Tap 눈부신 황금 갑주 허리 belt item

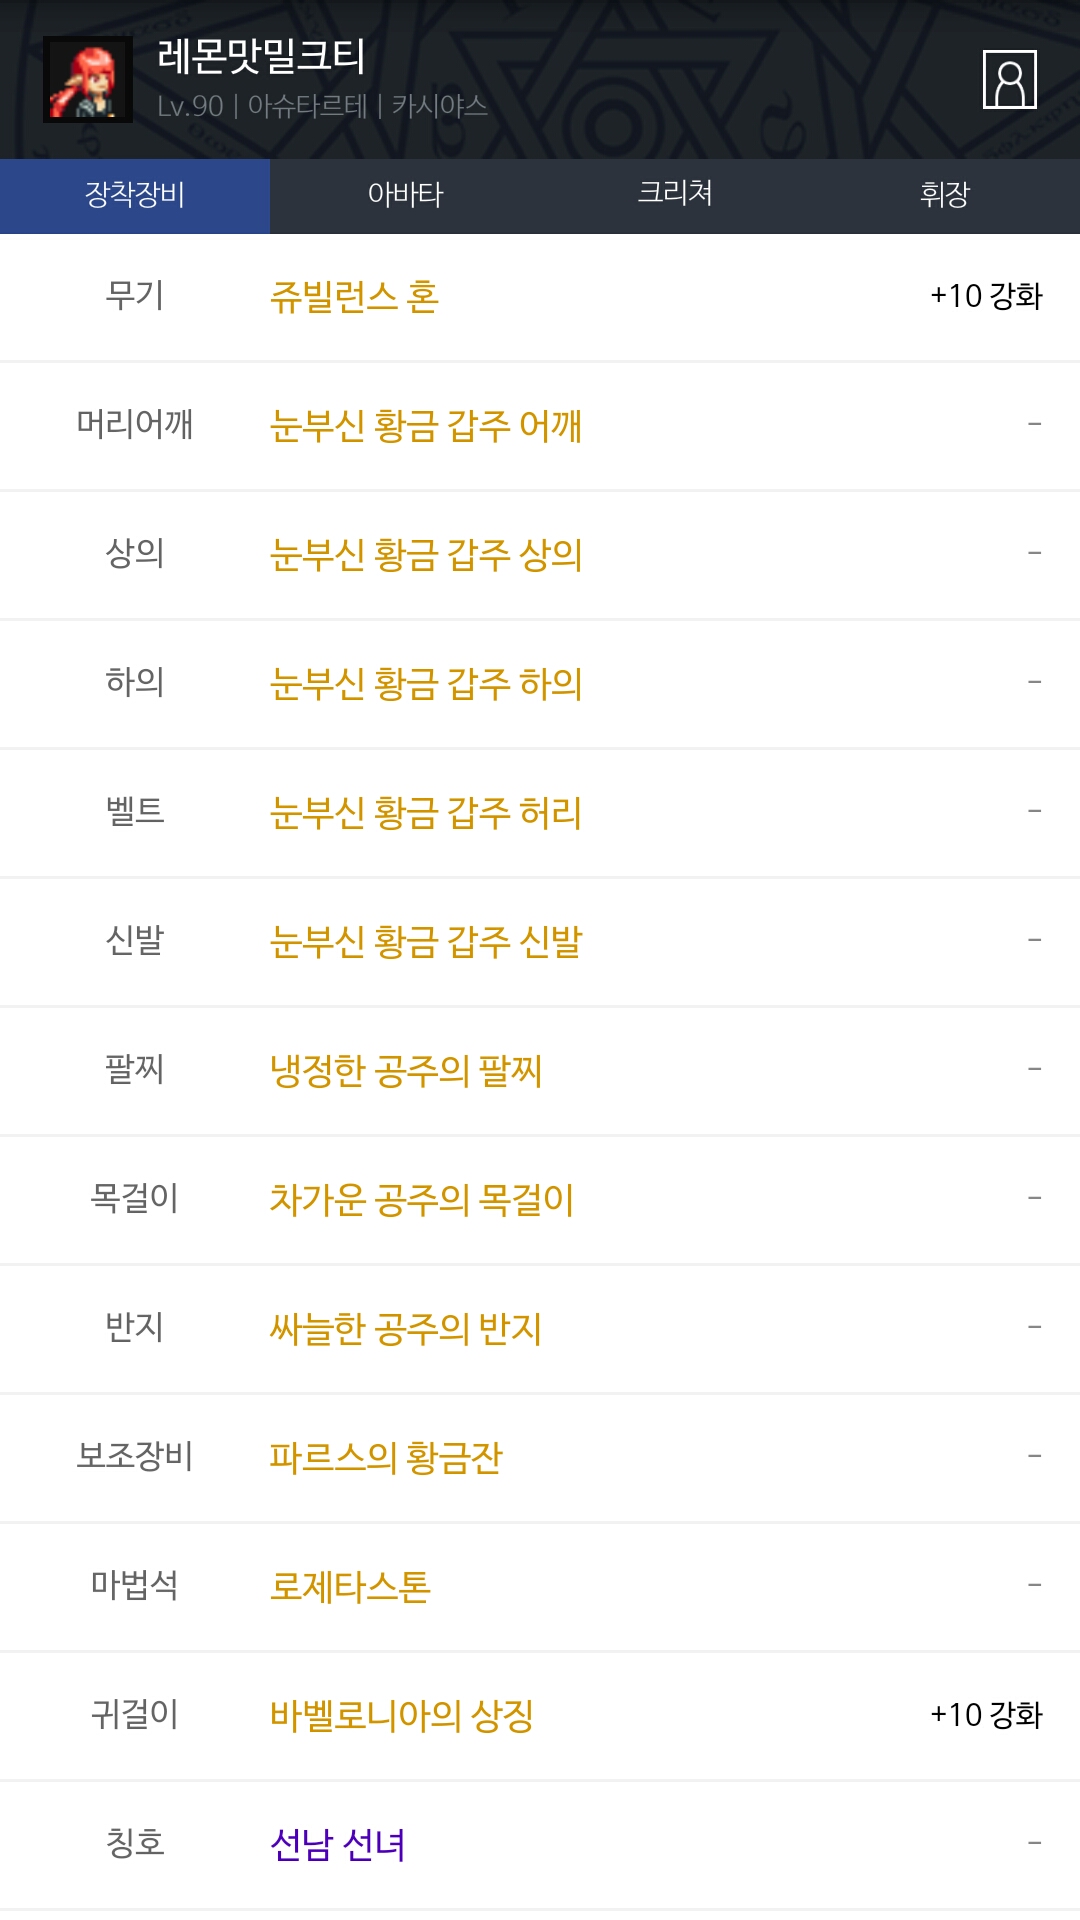pos(426,813)
